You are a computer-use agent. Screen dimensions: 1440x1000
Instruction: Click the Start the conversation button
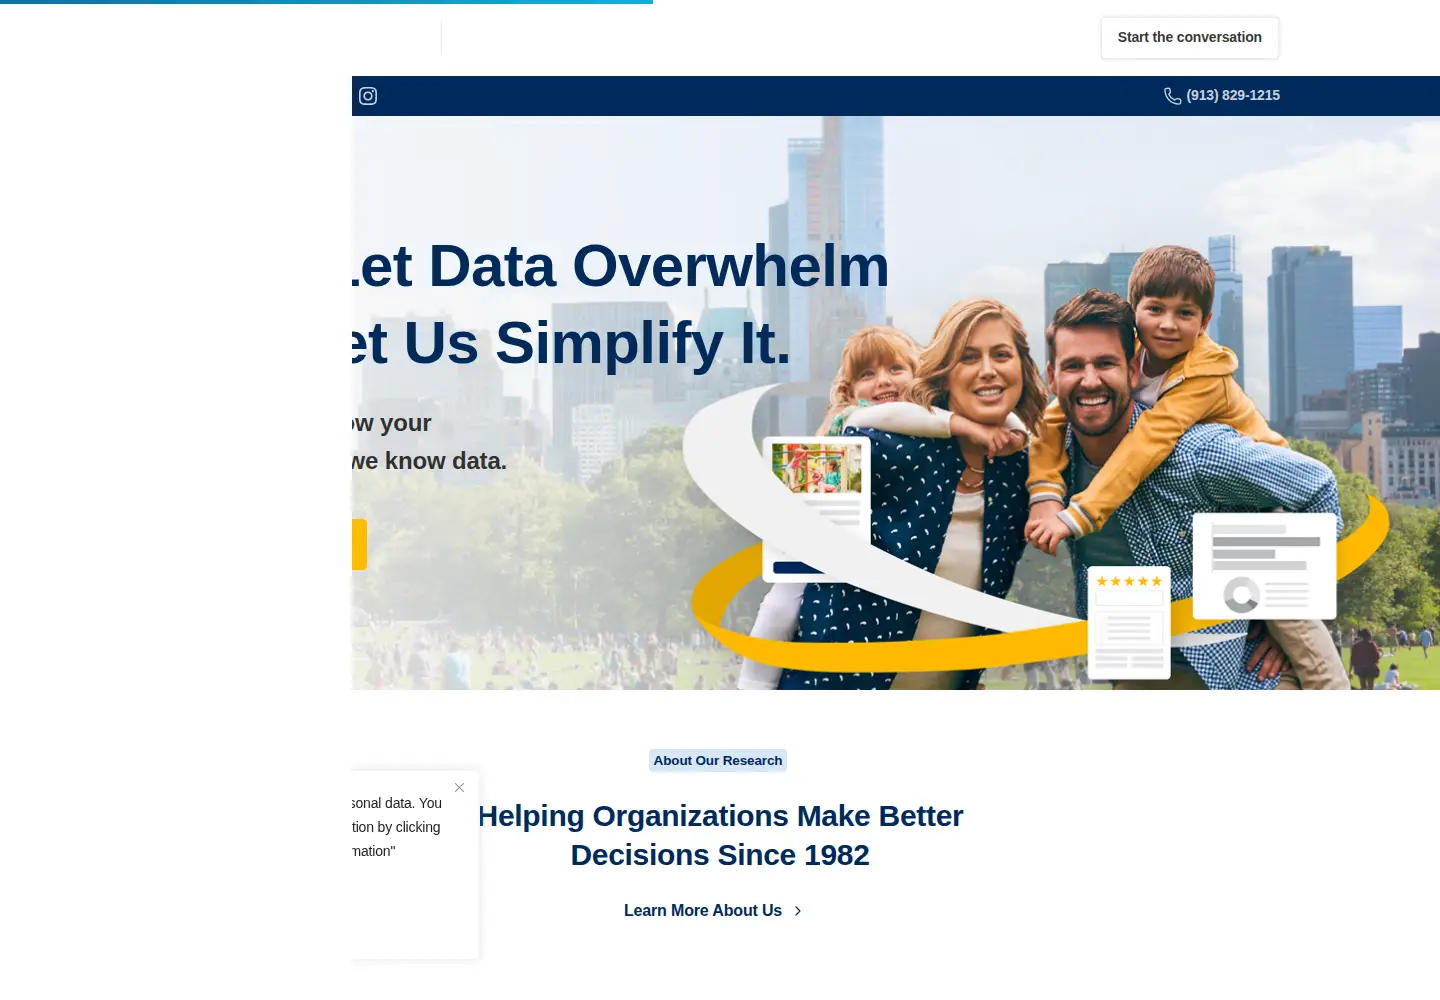click(1189, 37)
